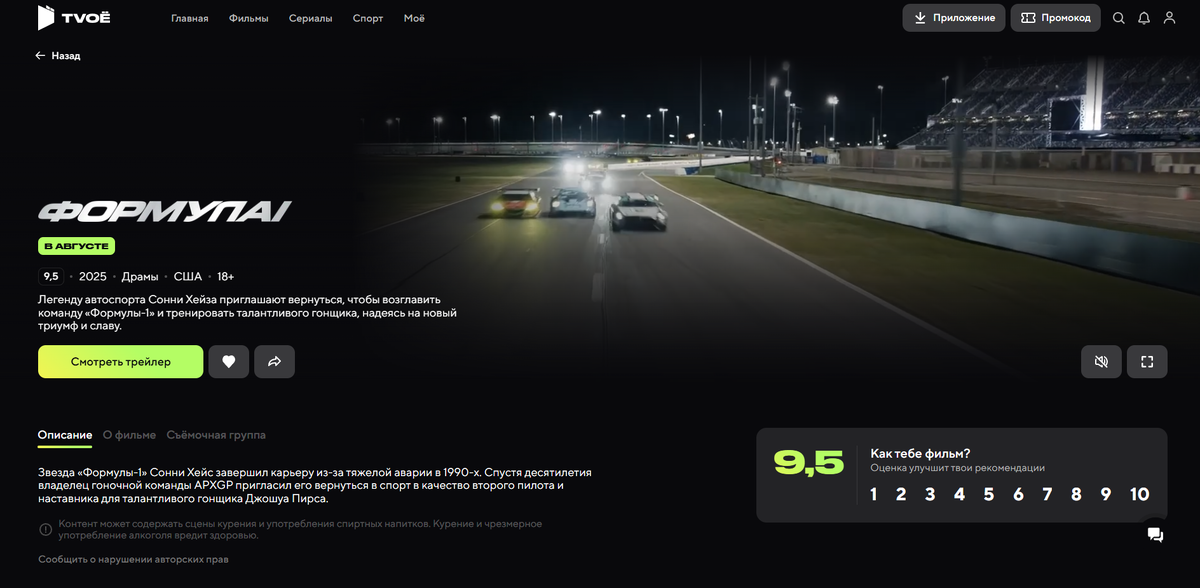This screenshot has height=588, width=1200.
Task: Rate the film 7
Action: [1047, 494]
